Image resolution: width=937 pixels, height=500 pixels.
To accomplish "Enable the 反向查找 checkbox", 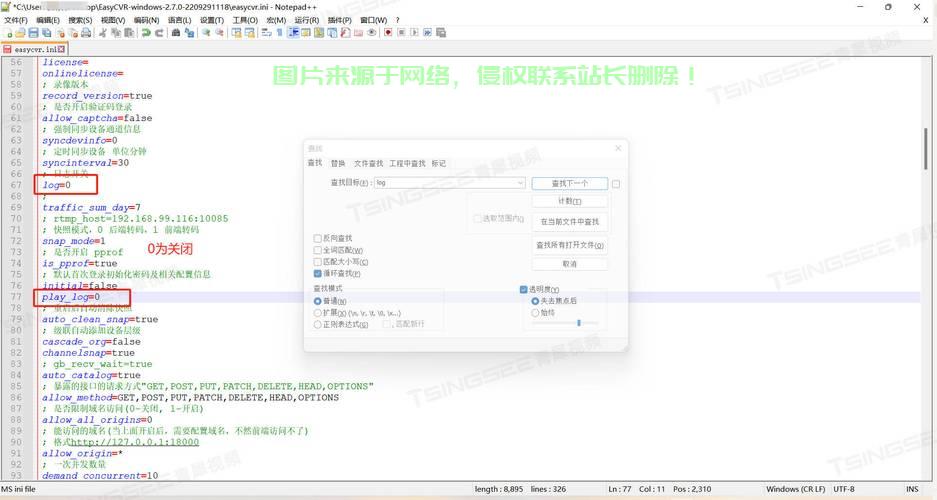I will pyautogui.click(x=318, y=238).
